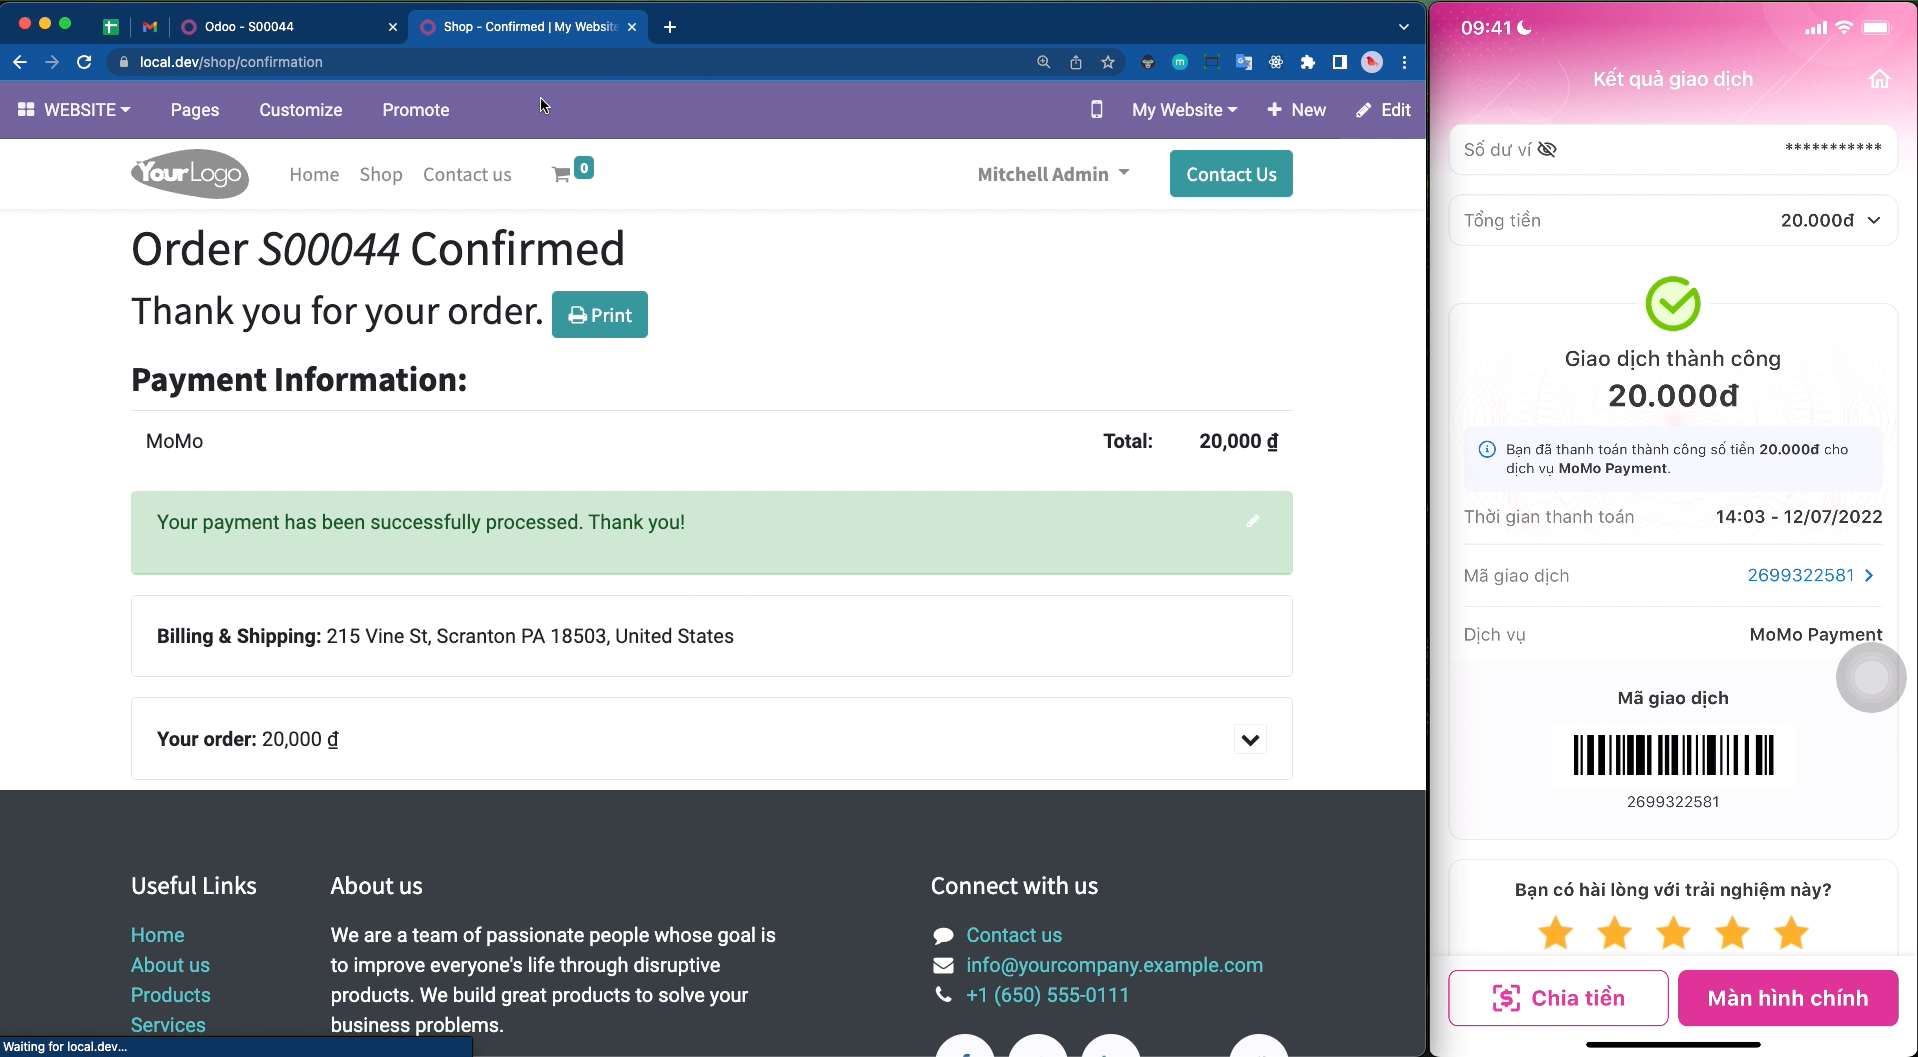Tap the floating assistive touch circle
The width and height of the screenshot is (1918, 1057).
(1871, 677)
